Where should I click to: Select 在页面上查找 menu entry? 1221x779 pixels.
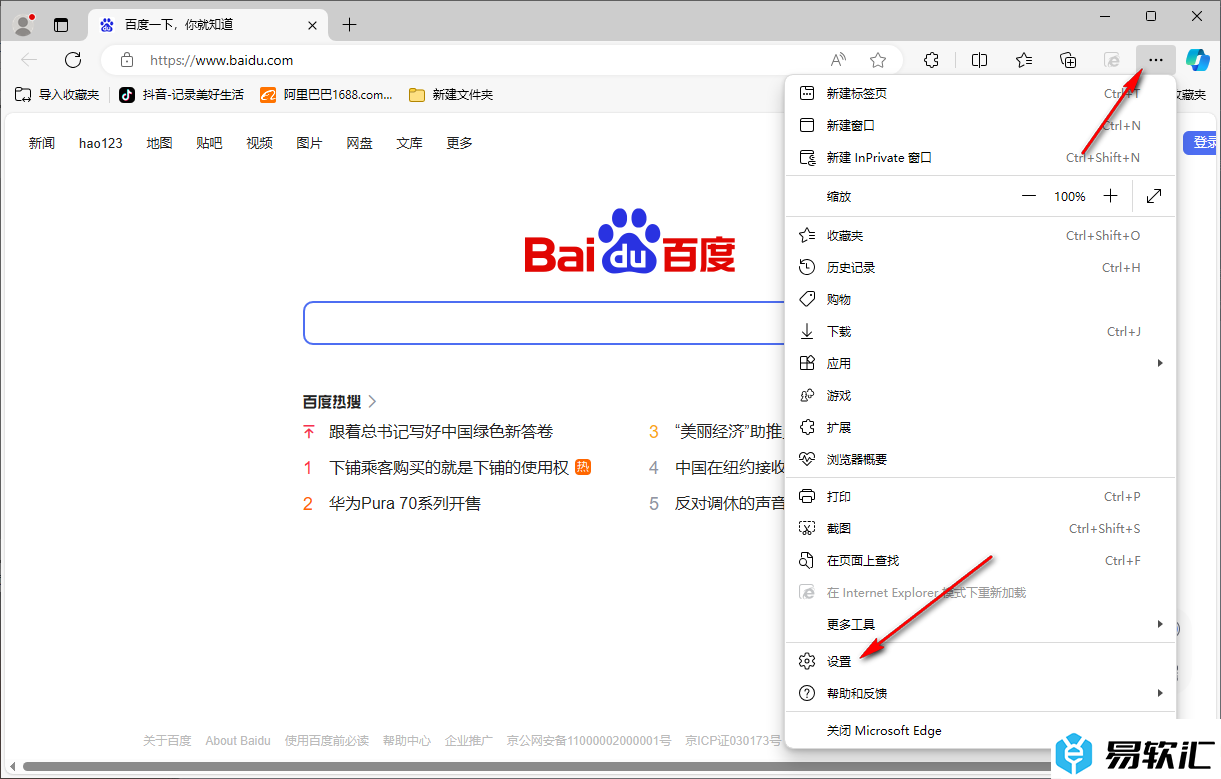point(981,560)
